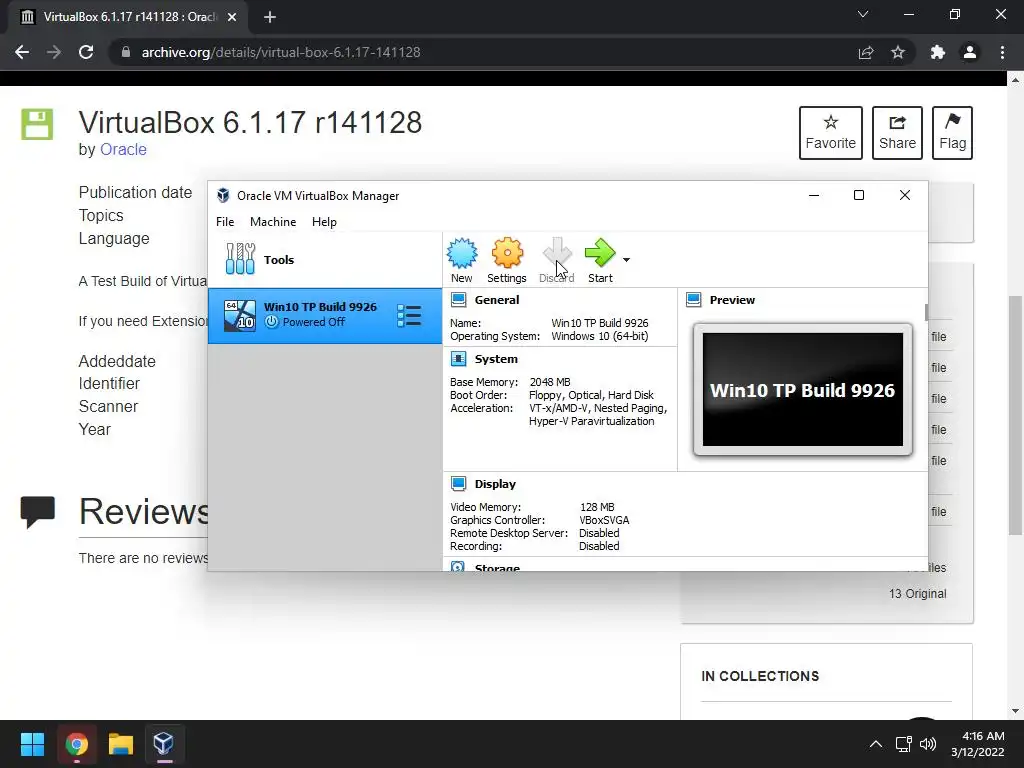Screen dimensions: 1024x768
Task: Open the tab search chevron in Chrome
Action: [863, 14]
